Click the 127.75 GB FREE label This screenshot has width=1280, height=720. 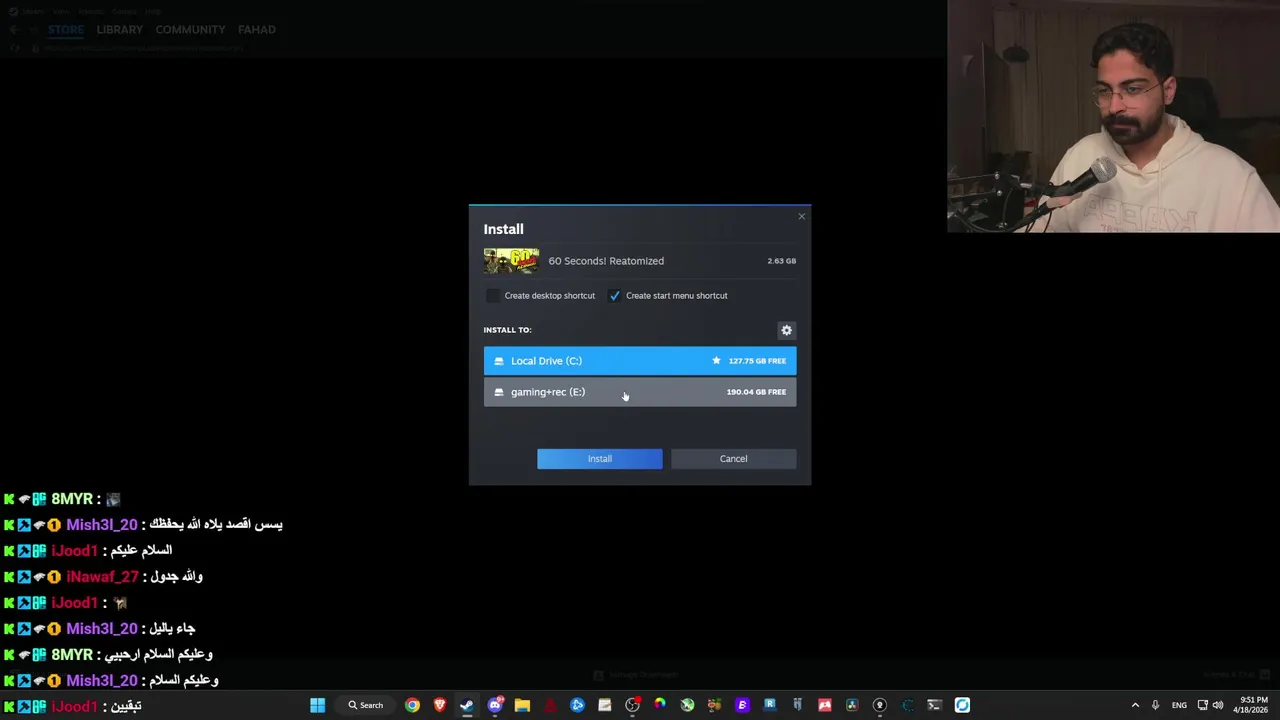point(757,361)
